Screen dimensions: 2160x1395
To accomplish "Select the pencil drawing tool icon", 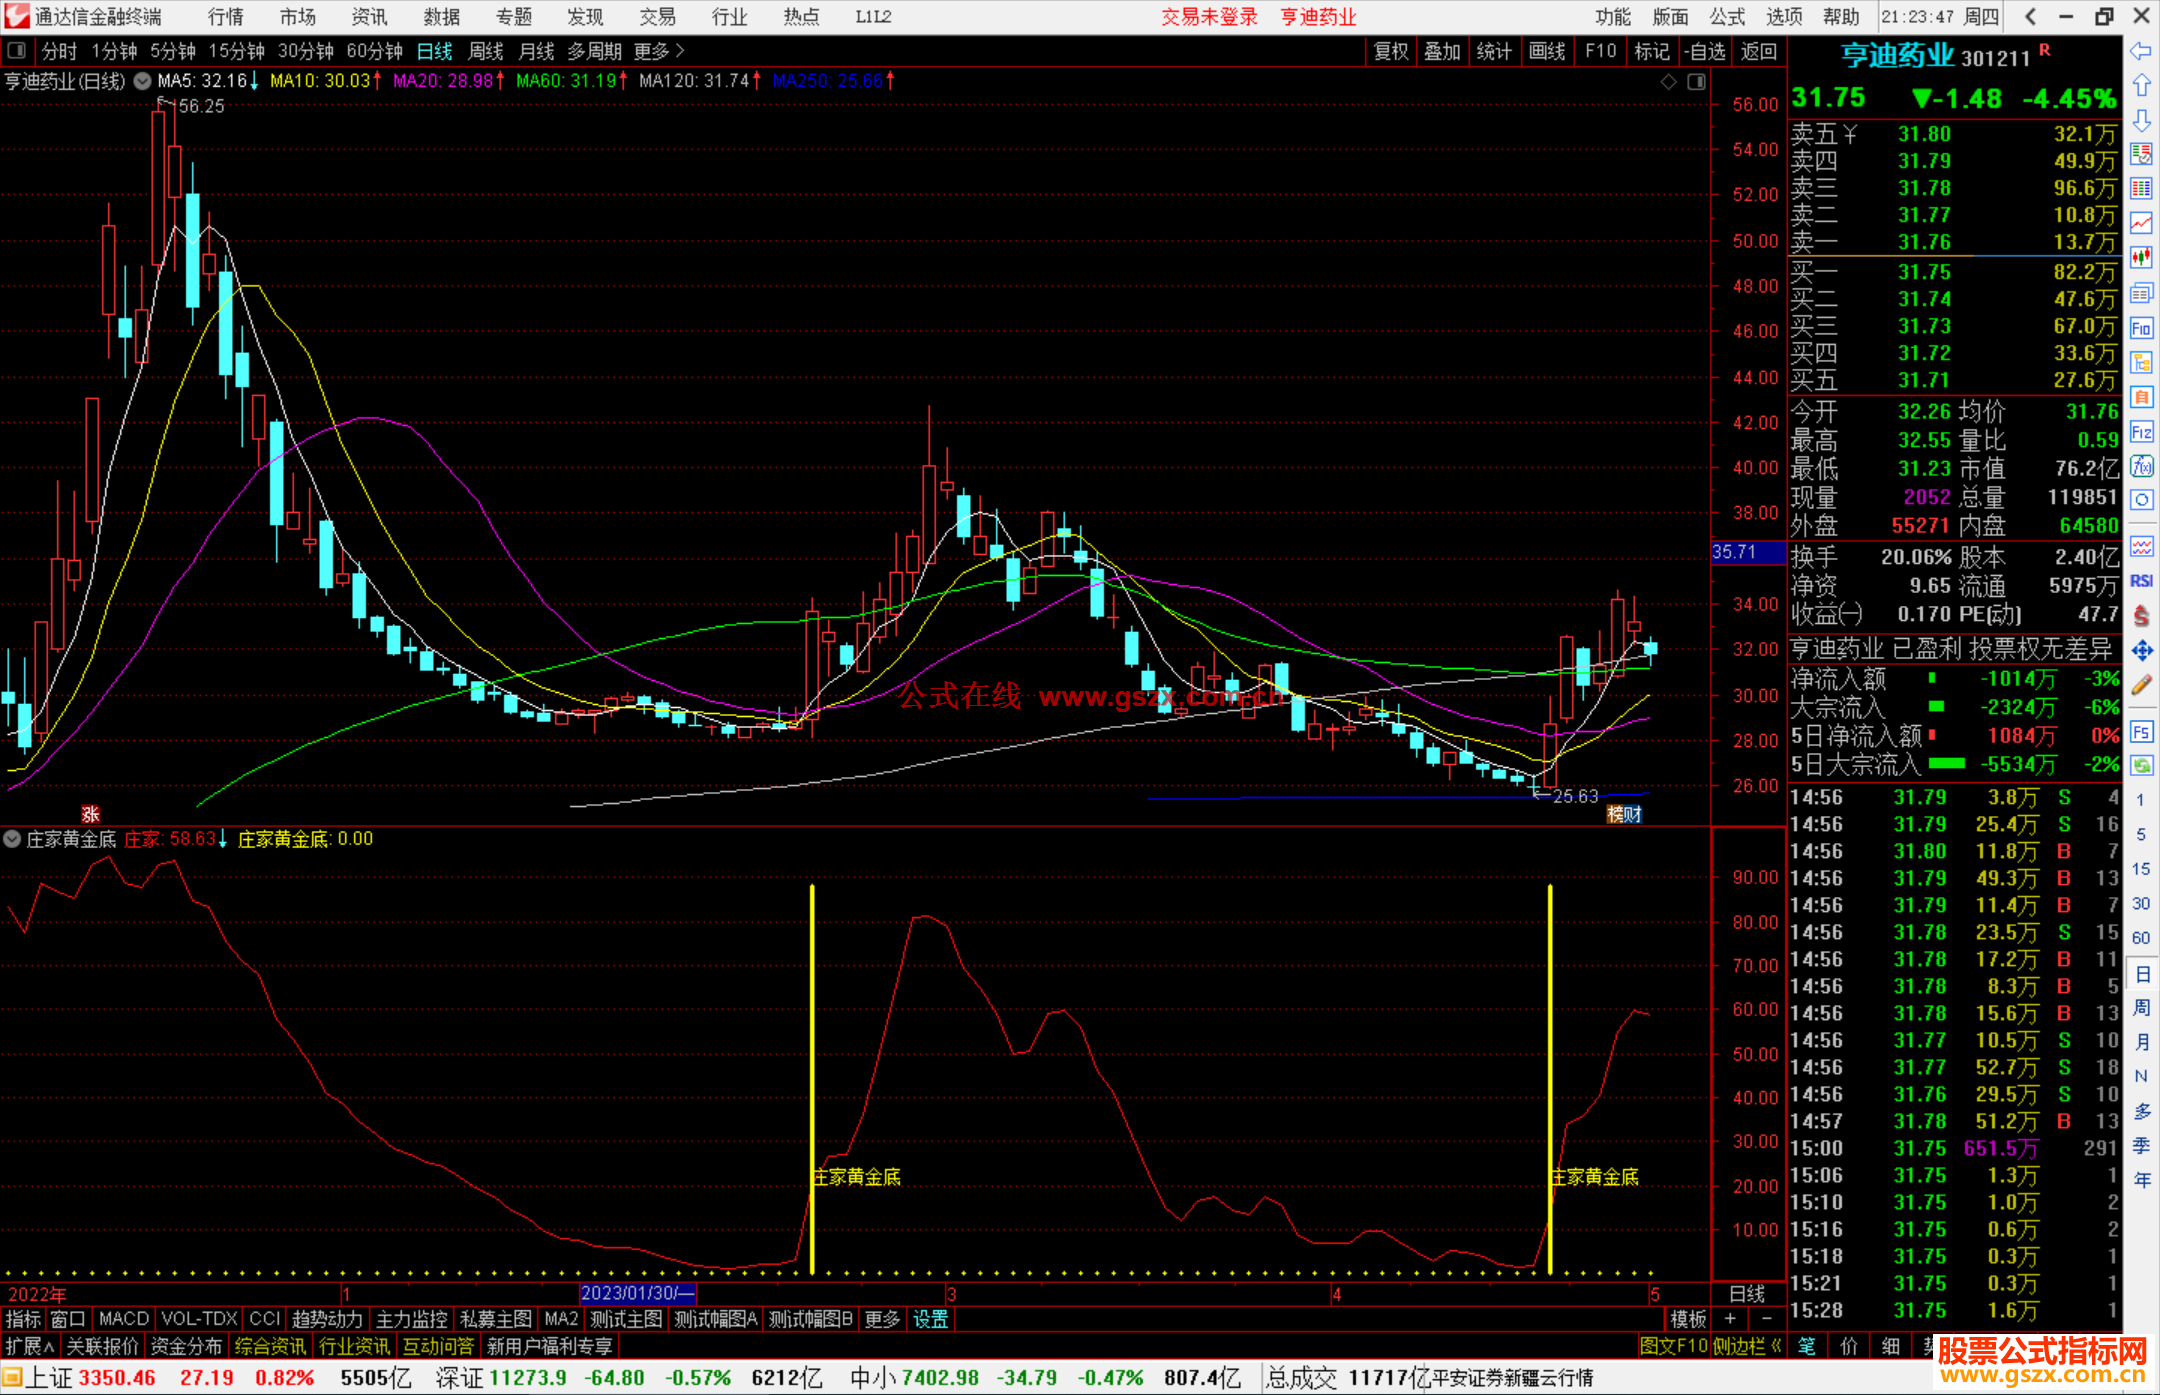I will 2141,685.
